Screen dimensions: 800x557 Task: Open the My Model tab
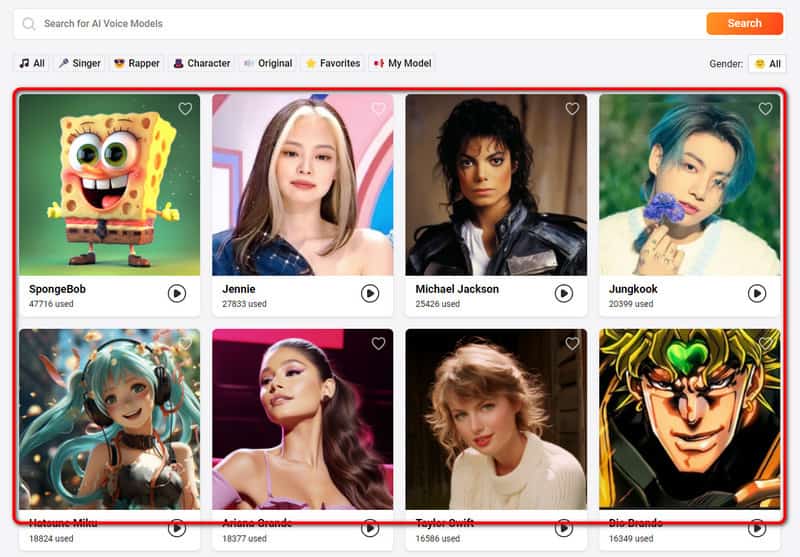coord(401,63)
